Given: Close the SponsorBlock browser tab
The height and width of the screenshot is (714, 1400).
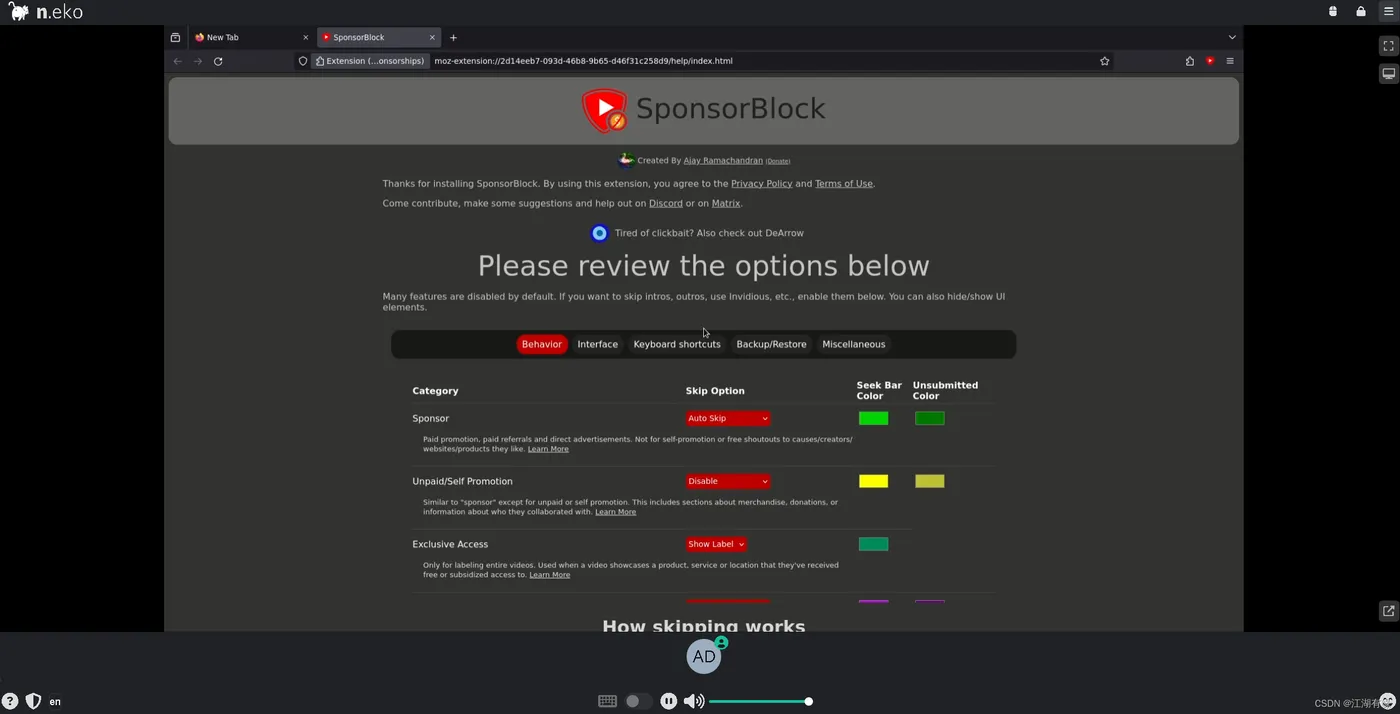Looking at the screenshot, I should click(x=432, y=37).
